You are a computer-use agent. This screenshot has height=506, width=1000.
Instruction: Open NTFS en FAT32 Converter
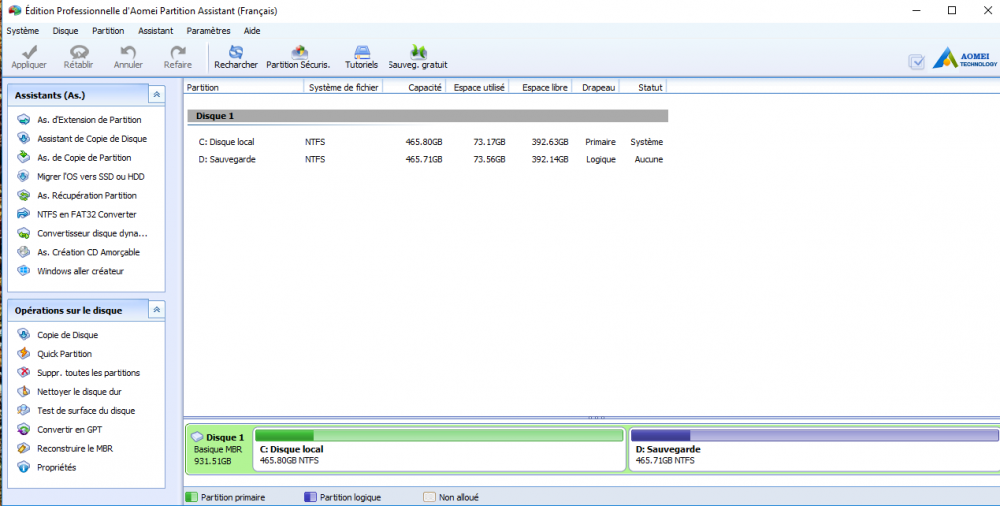tap(87, 214)
